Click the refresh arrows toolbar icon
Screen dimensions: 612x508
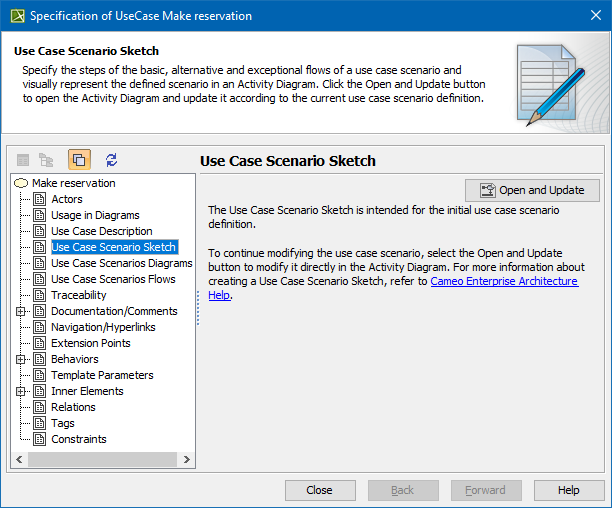tap(111, 159)
